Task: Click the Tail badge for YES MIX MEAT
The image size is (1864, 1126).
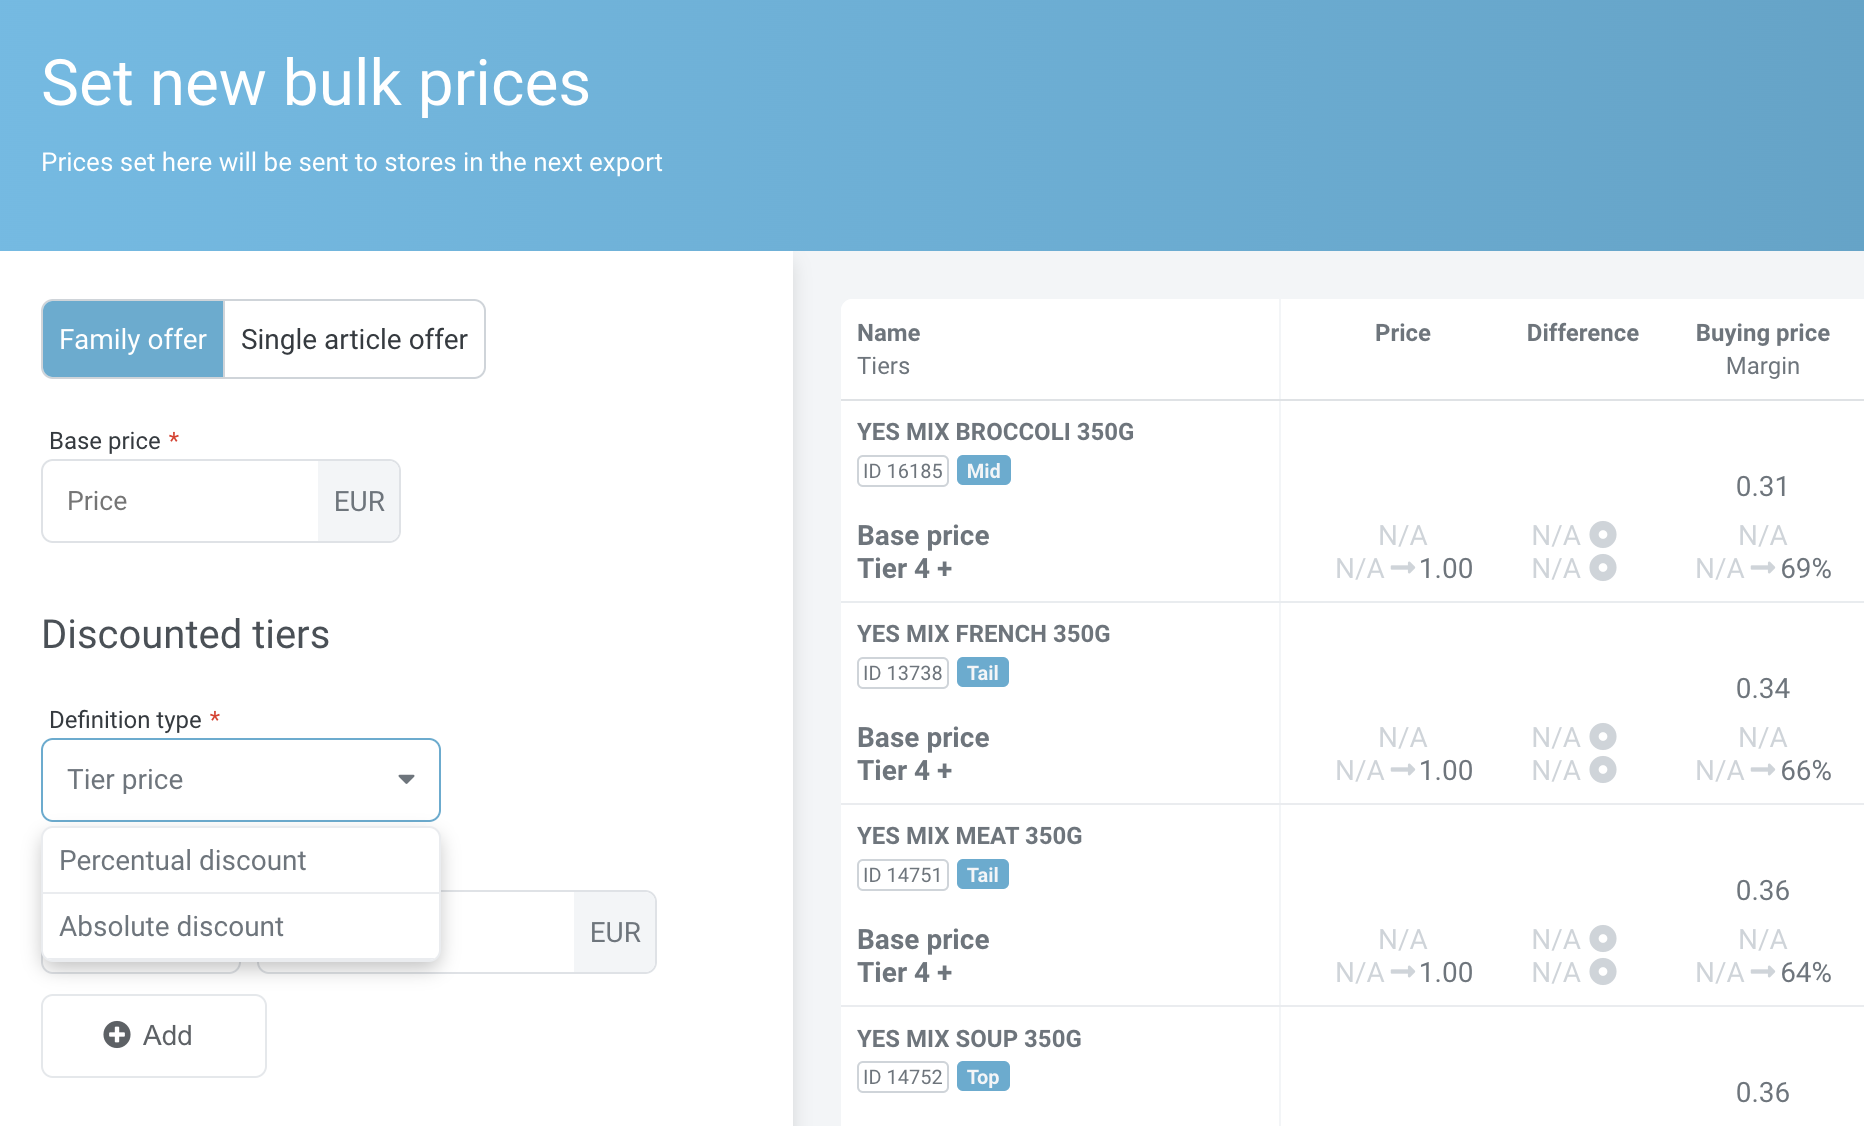Action: (982, 875)
